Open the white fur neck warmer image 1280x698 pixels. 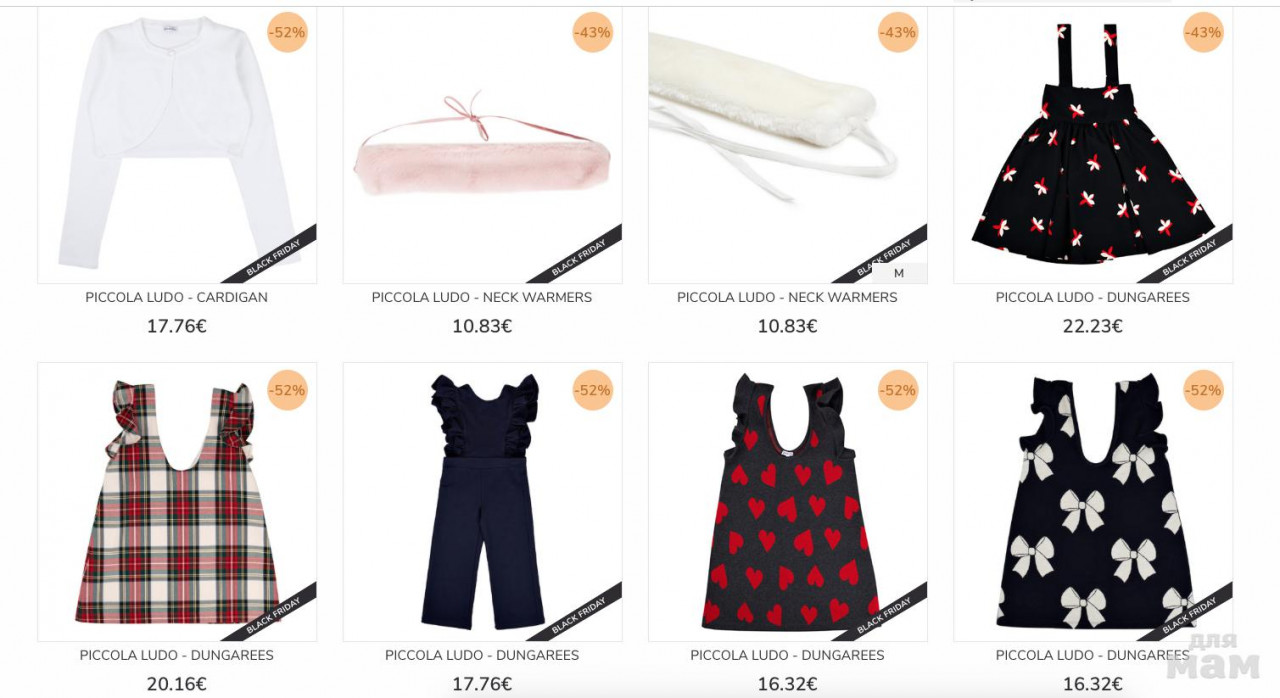point(787,146)
